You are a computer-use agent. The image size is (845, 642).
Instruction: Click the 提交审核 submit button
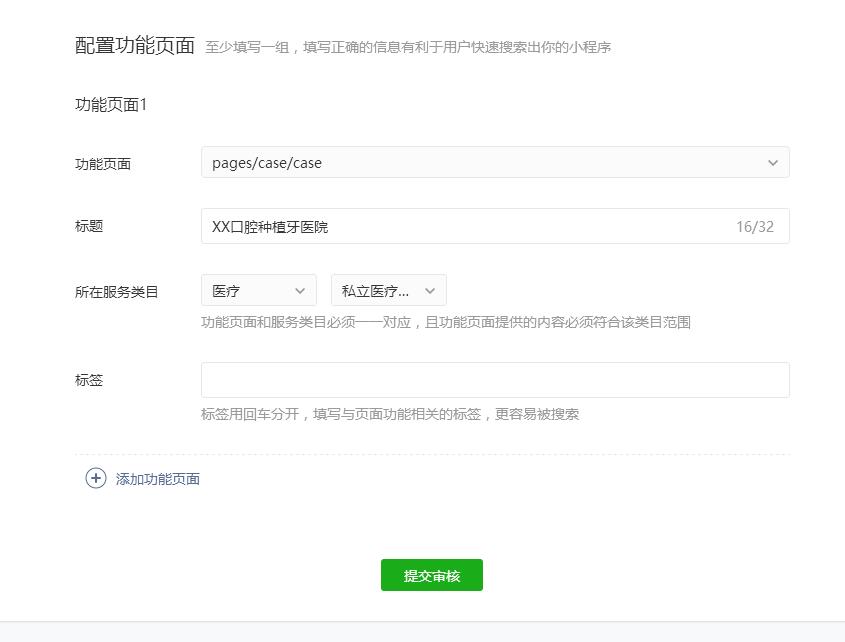431,575
